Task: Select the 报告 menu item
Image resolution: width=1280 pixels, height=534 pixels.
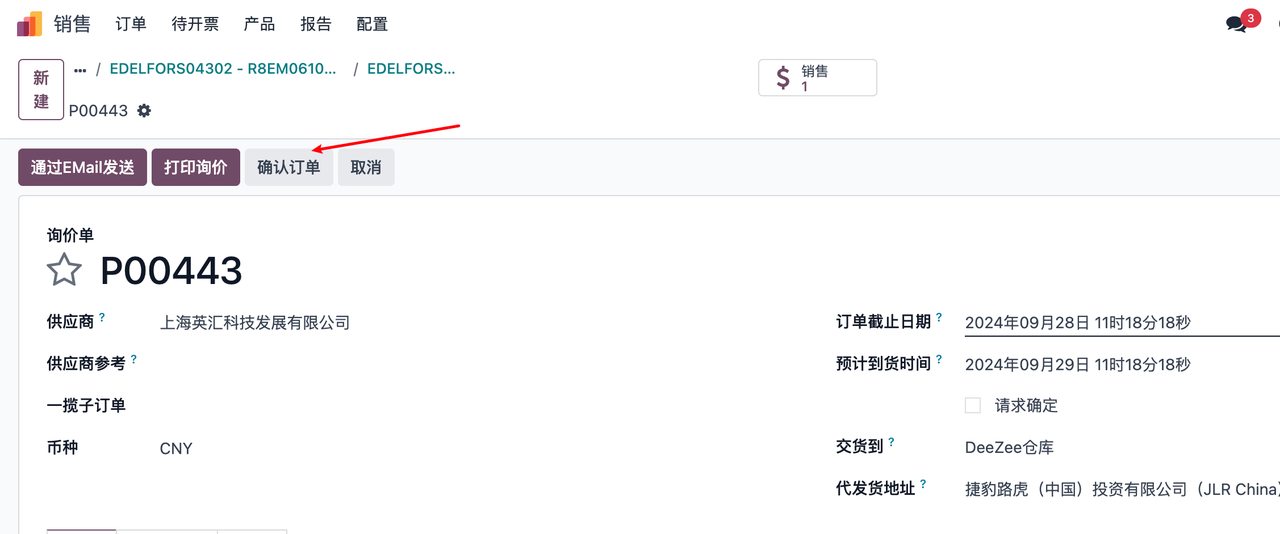Action: [316, 24]
